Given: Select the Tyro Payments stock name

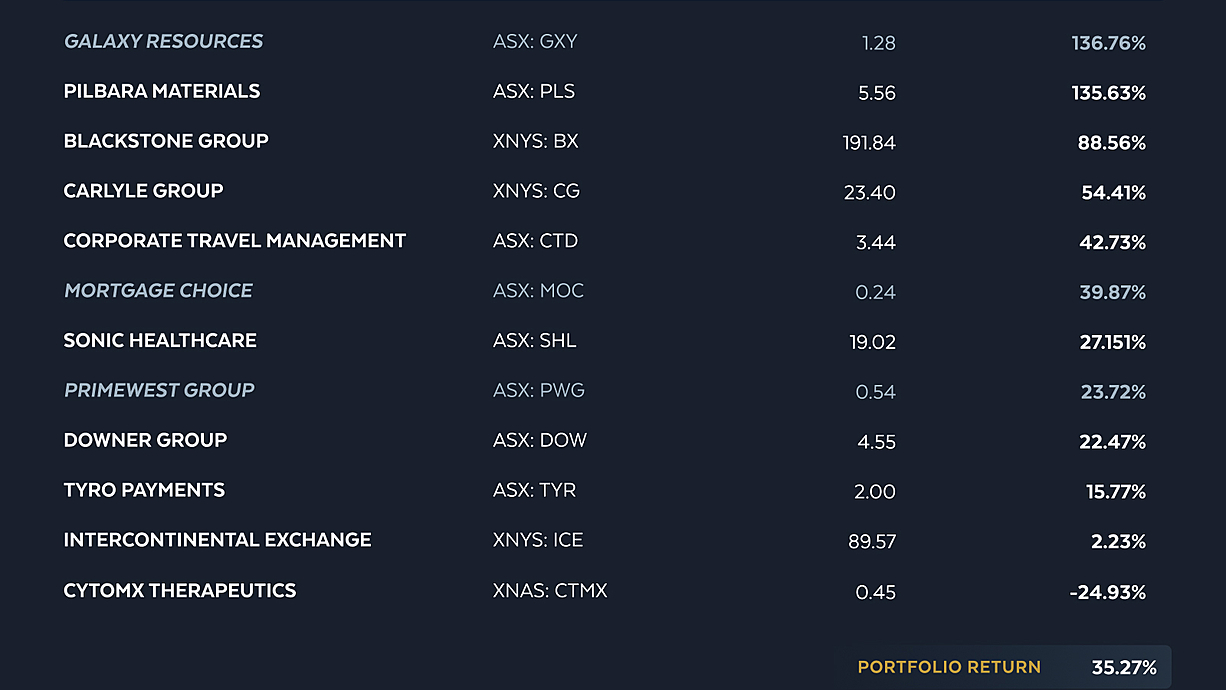Looking at the screenshot, I should click(x=144, y=490).
